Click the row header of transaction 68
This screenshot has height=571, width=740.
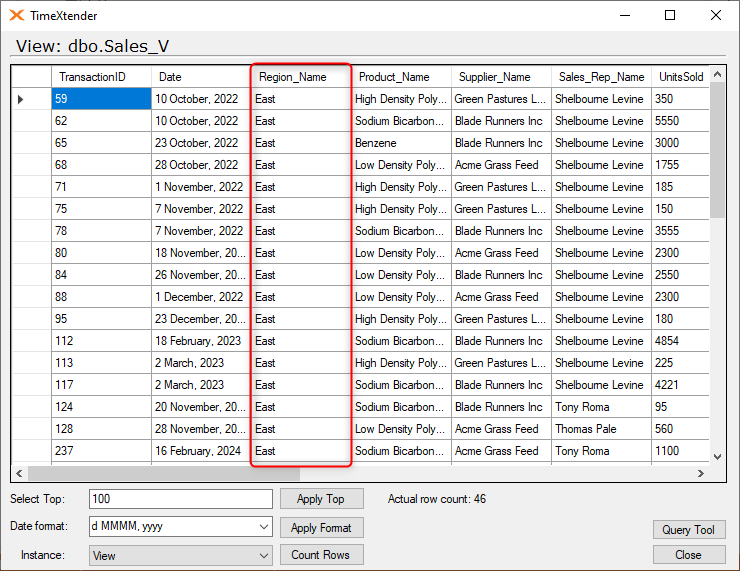pyautogui.click(x=32, y=165)
